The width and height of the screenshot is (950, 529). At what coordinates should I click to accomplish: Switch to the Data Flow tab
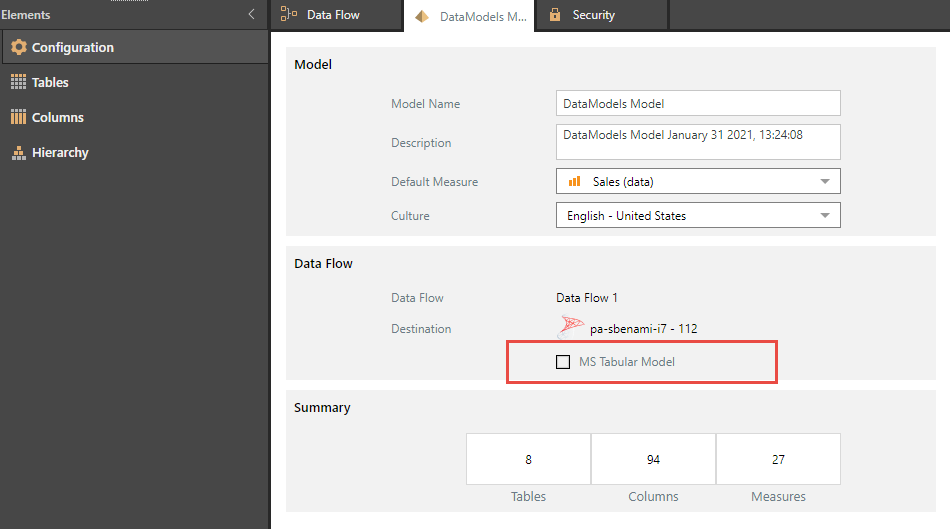click(333, 15)
